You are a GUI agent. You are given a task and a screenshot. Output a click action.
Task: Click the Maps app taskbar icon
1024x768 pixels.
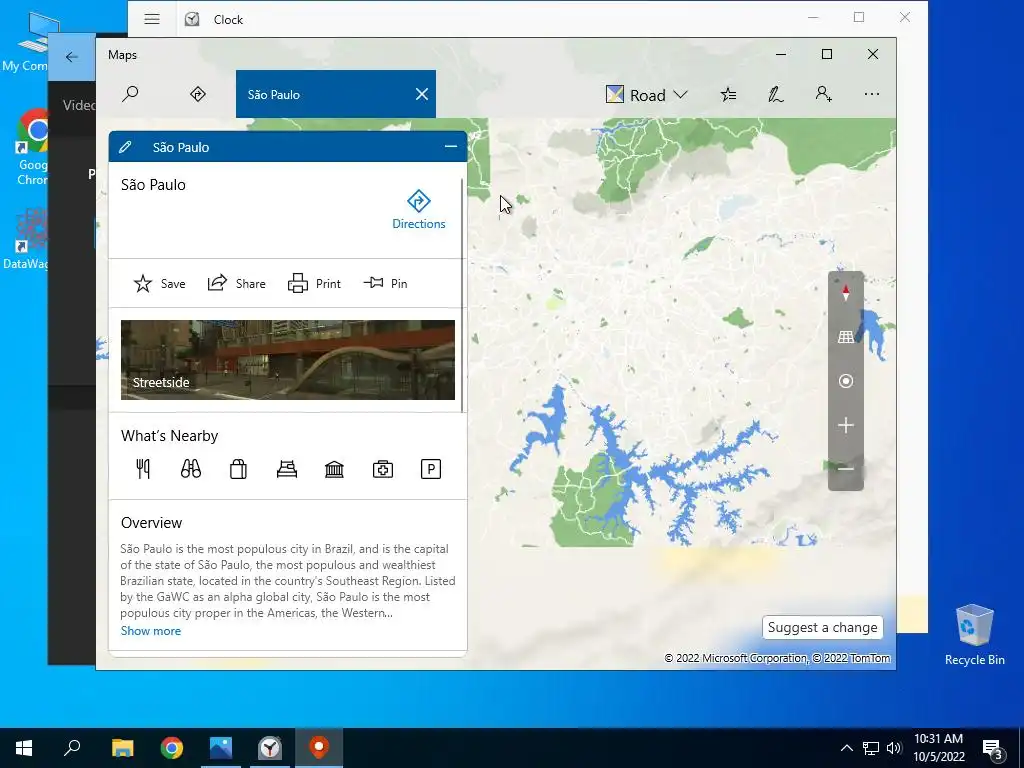pos(319,748)
